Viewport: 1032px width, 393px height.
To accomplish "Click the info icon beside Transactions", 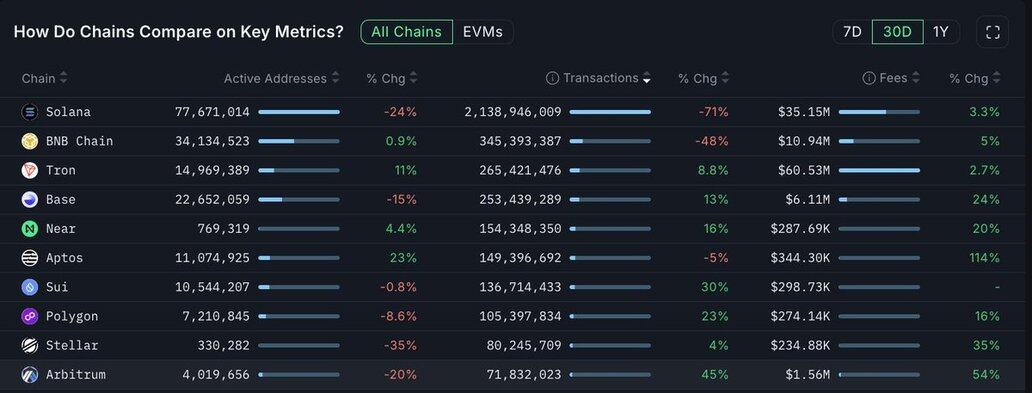I will (x=552, y=78).
